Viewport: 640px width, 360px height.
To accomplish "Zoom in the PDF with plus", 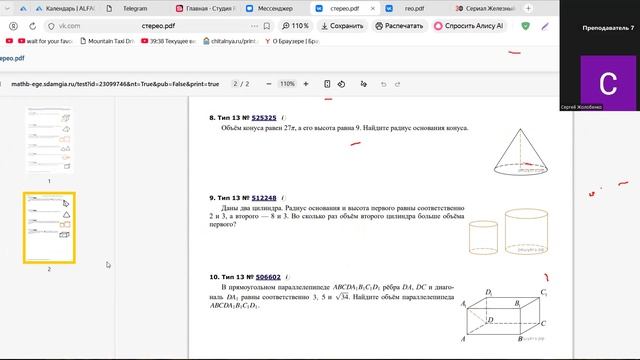I will (306, 84).
